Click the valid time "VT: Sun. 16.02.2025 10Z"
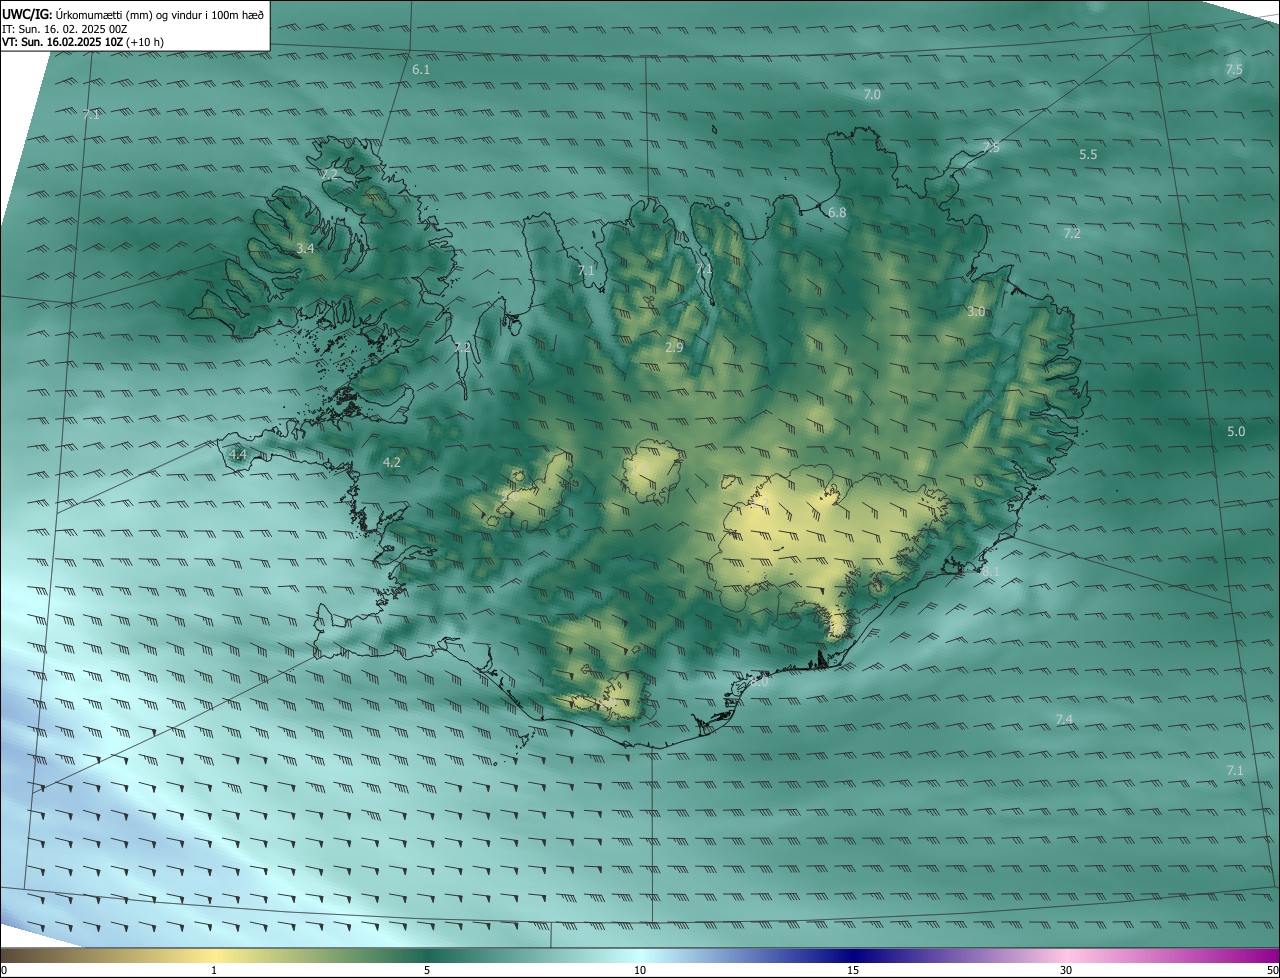The height and width of the screenshot is (978, 1280). pos(62,42)
